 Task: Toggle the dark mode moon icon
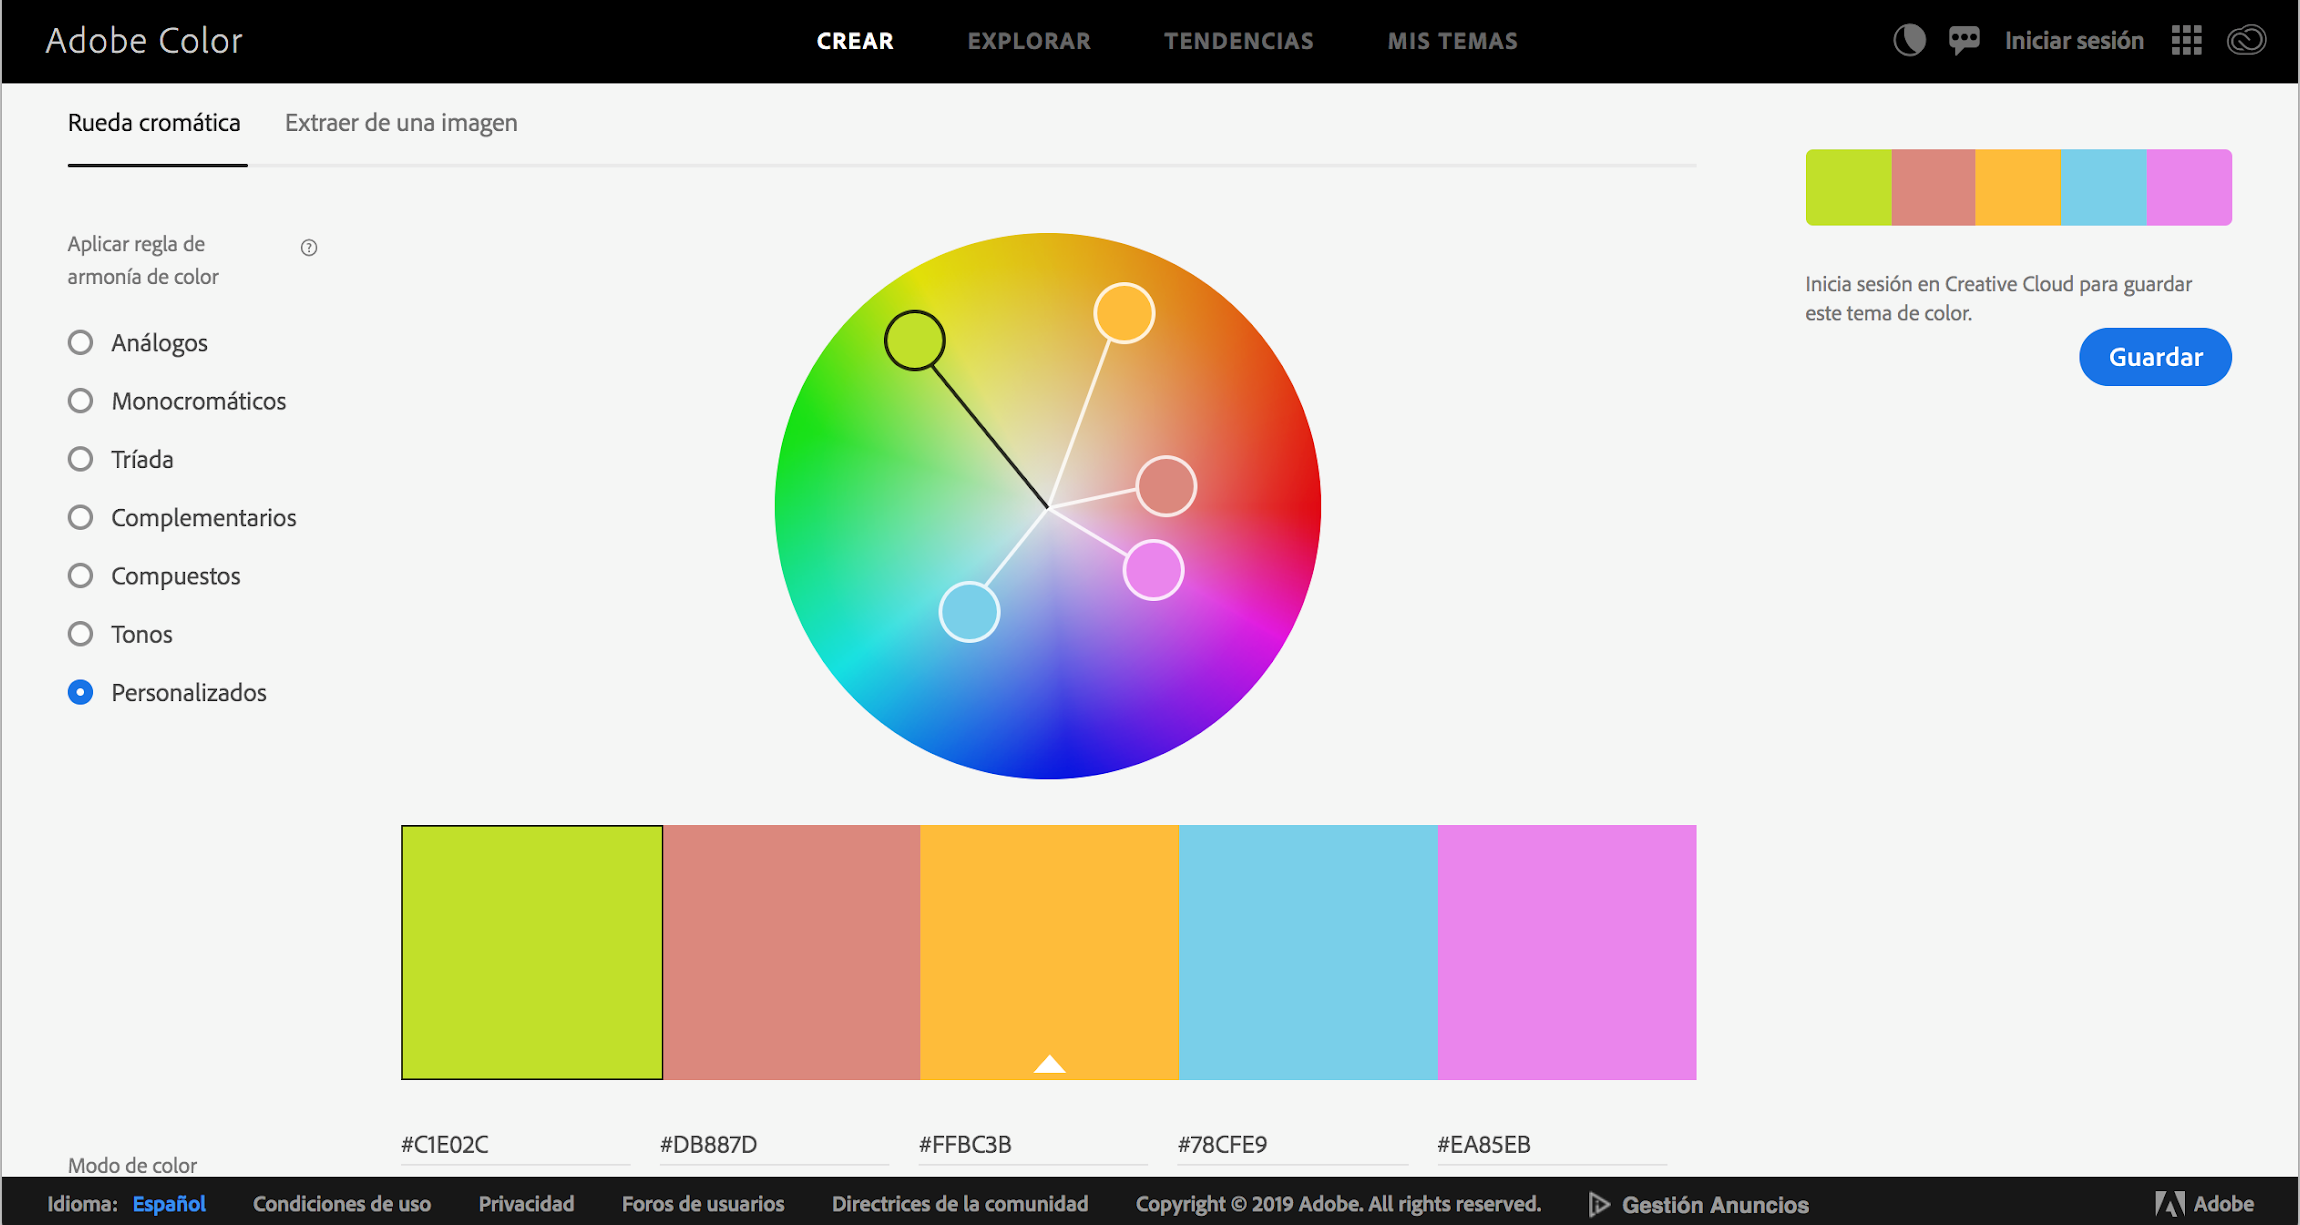click(1908, 41)
